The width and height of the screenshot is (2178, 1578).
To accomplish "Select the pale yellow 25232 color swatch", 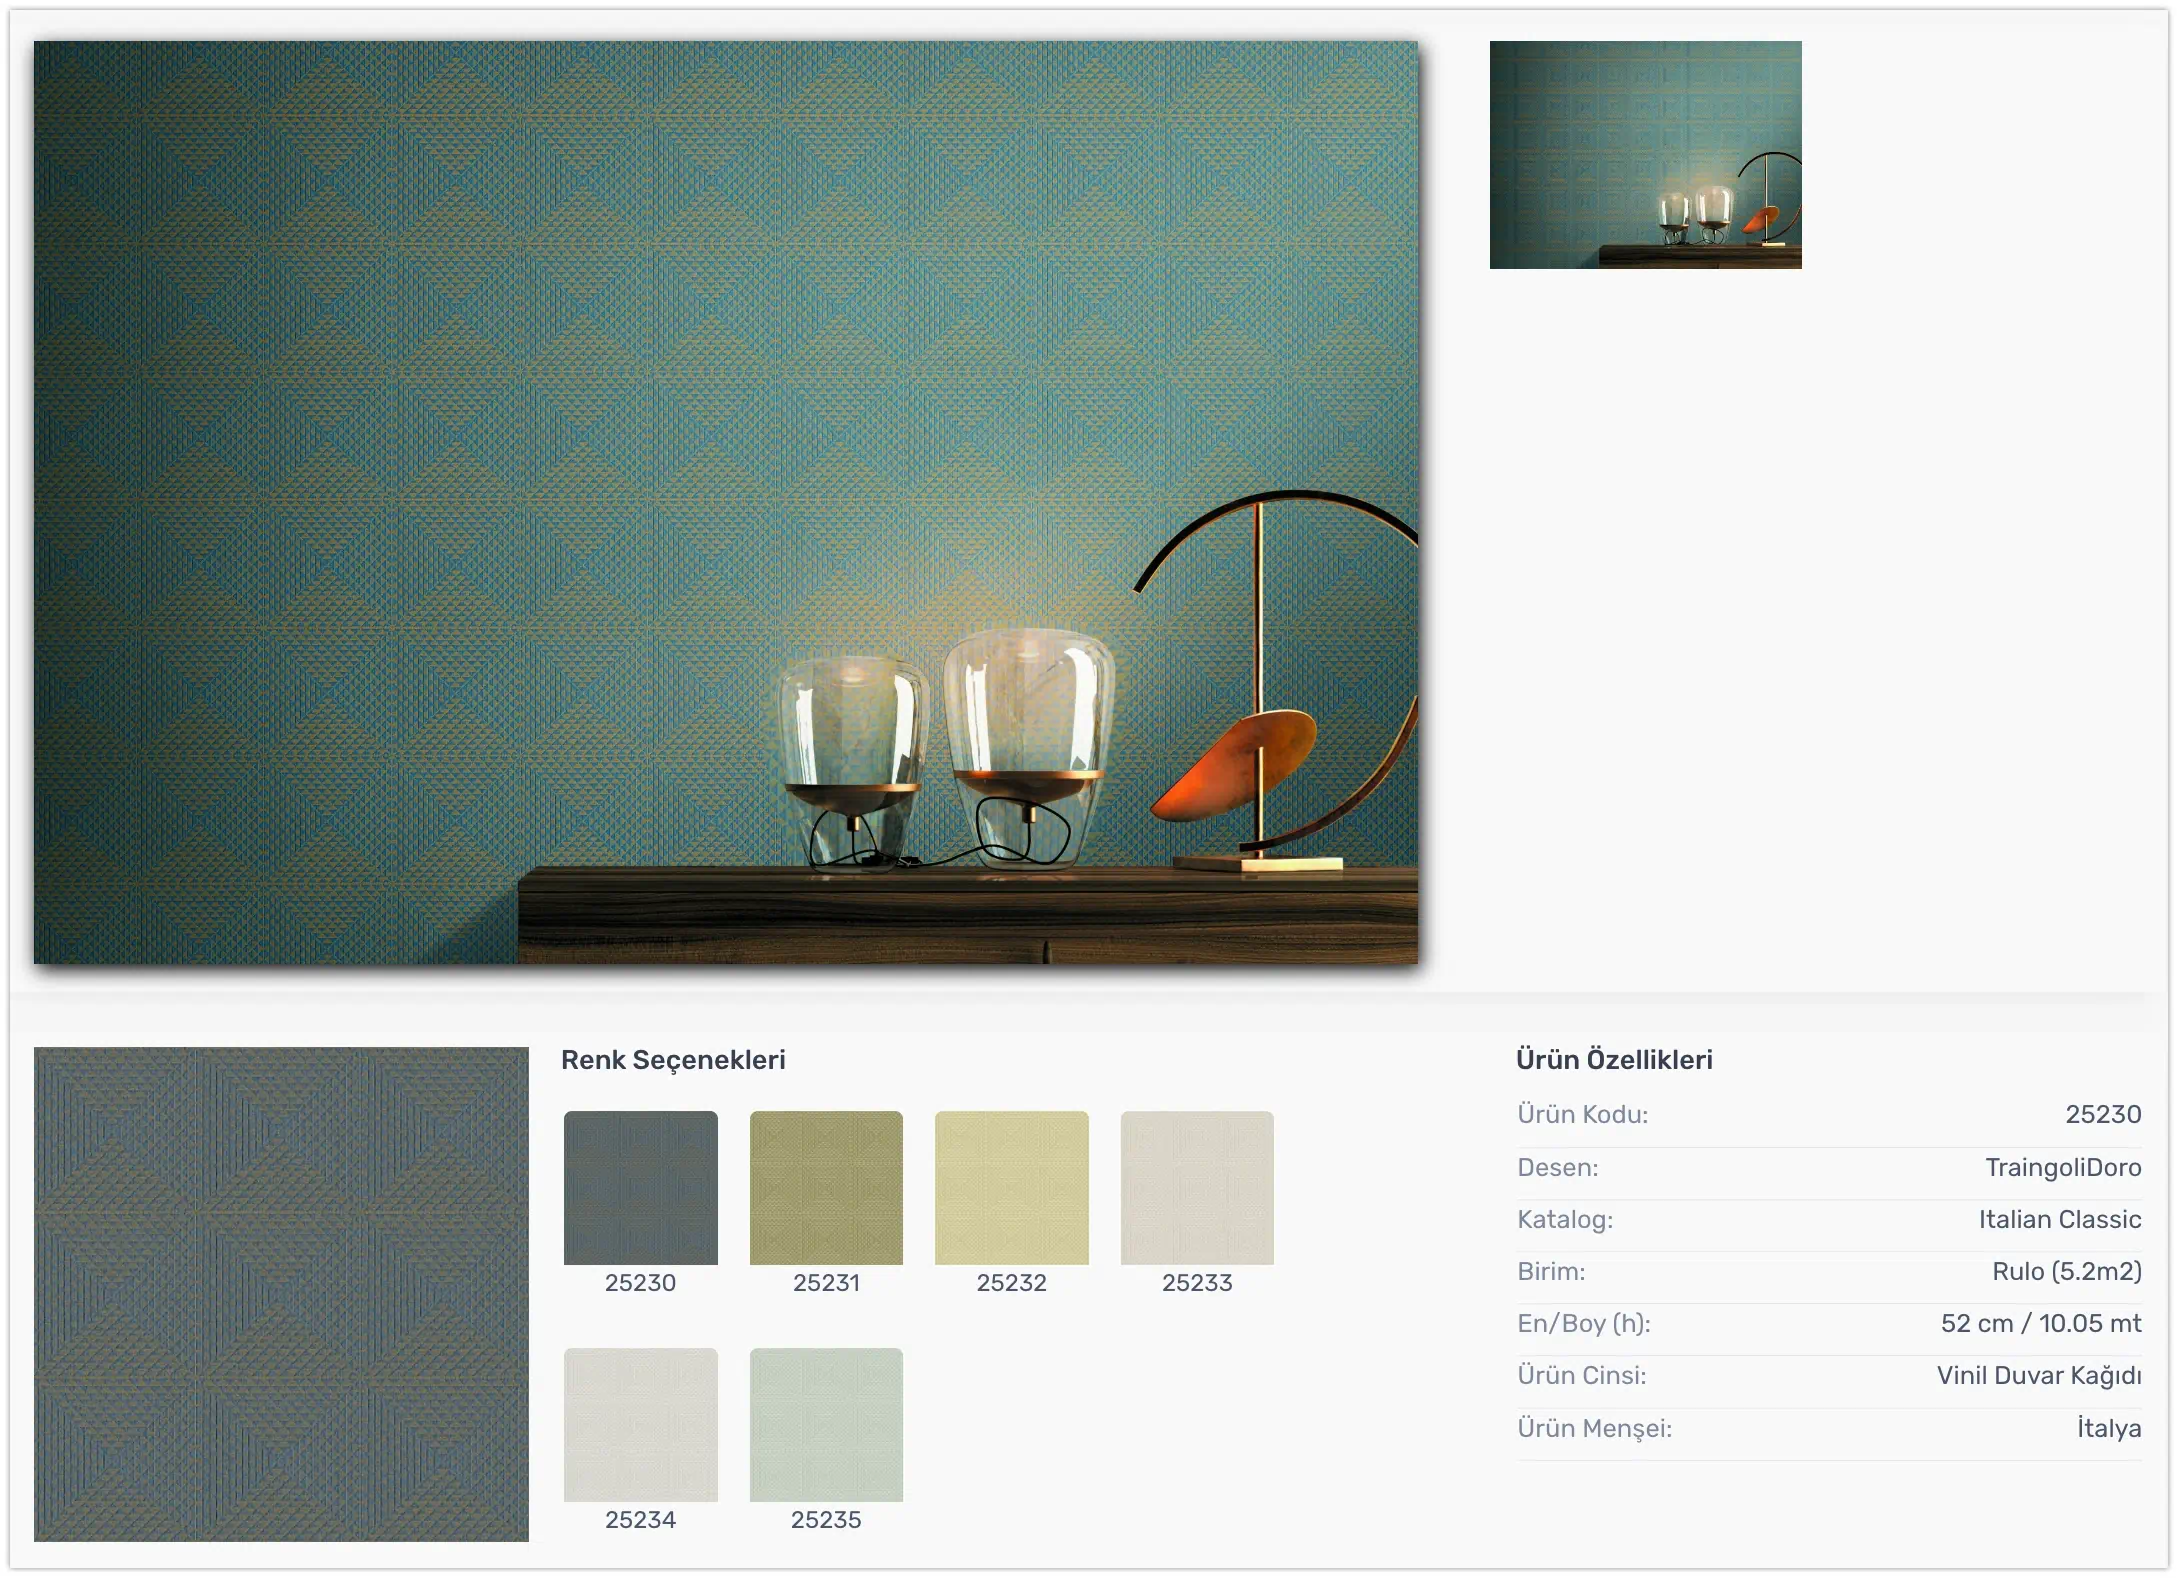I will click(x=1011, y=1187).
